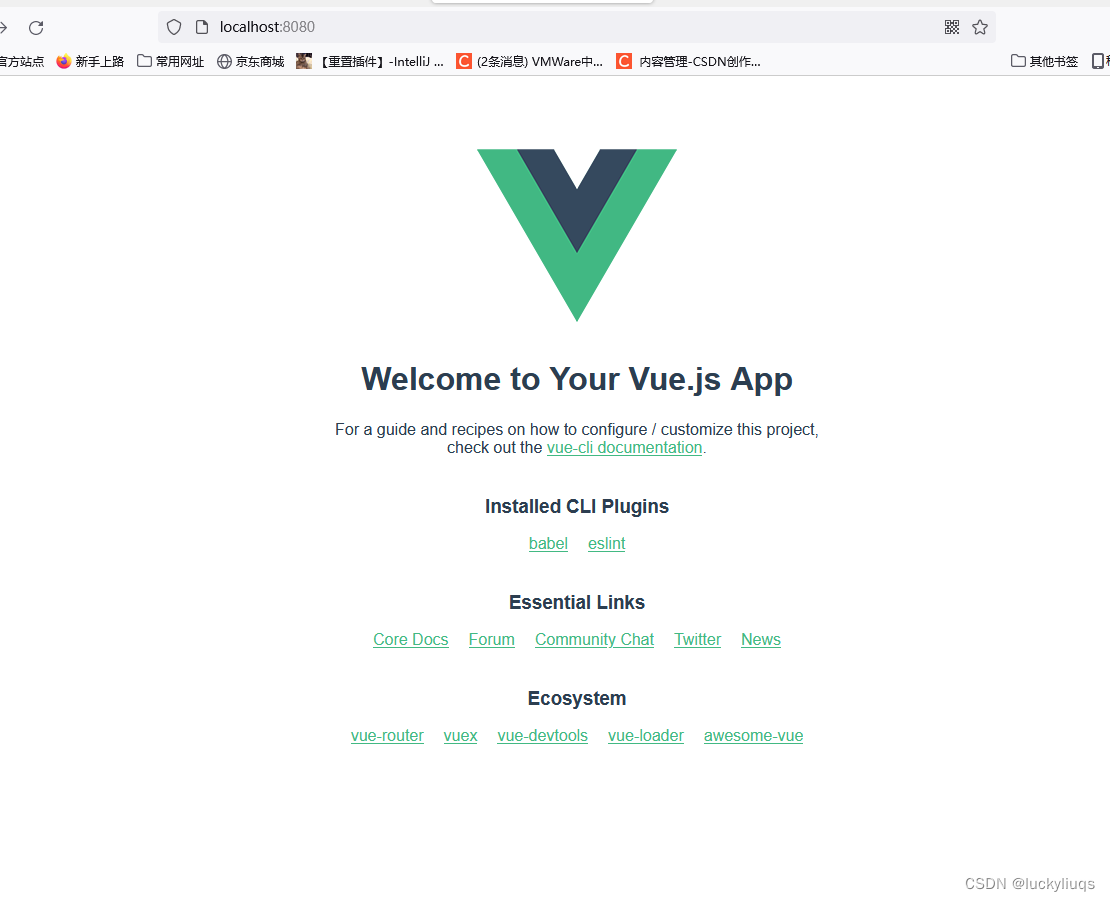The width and height of the screenshot is (1110, 901).
Task: Click the News essential link
Action: point(760,639)
